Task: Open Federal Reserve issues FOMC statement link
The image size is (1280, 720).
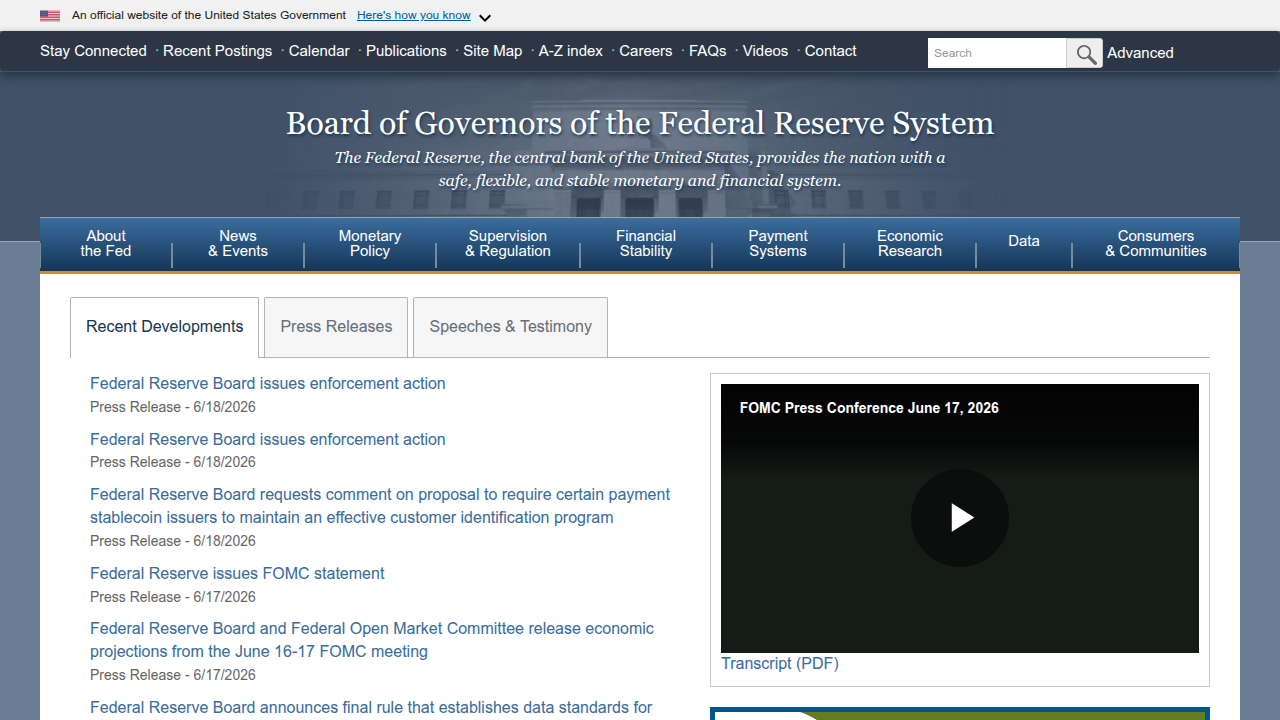Action: point(237,574)
